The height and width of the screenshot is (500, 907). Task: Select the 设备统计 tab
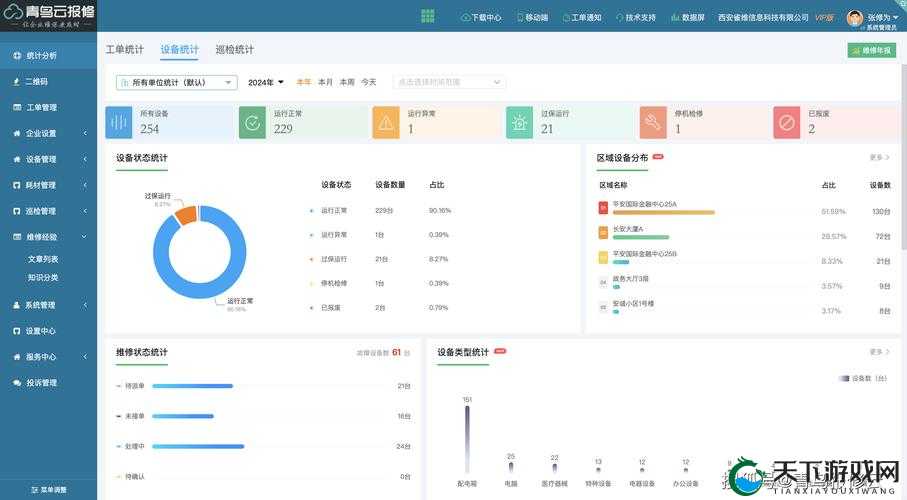click(179, 50)
